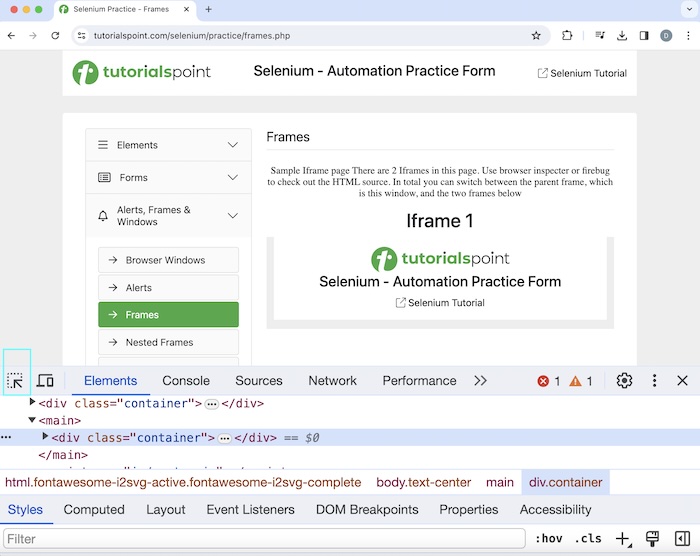
Task: Bookmark this page with the star icon
Action: [536, 35]
